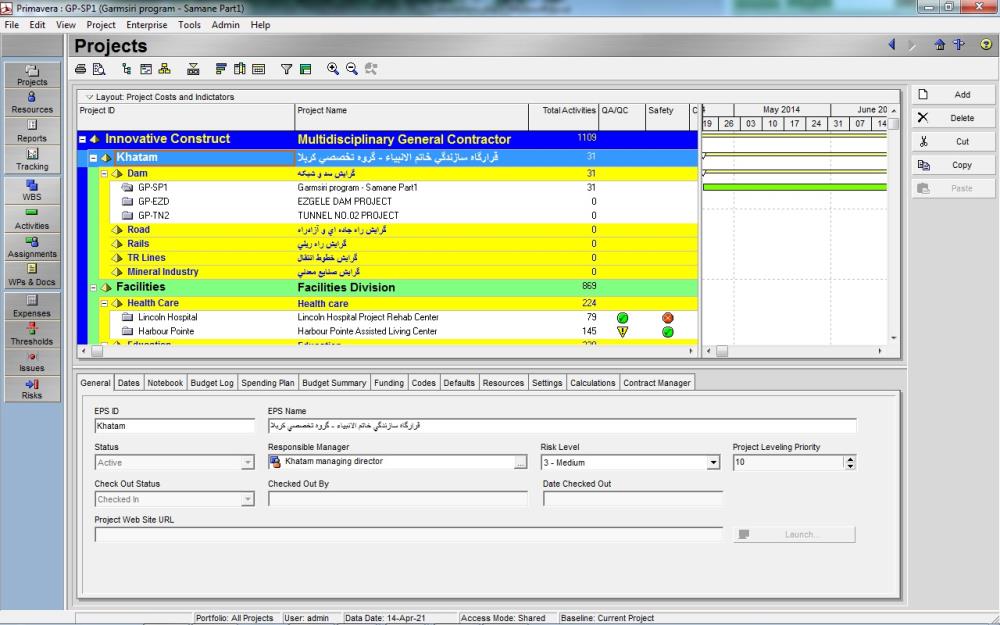This screenshot has width=1000, height=625.
Task: Open Assignments in the left sidebar
Action: pos(32,247)
